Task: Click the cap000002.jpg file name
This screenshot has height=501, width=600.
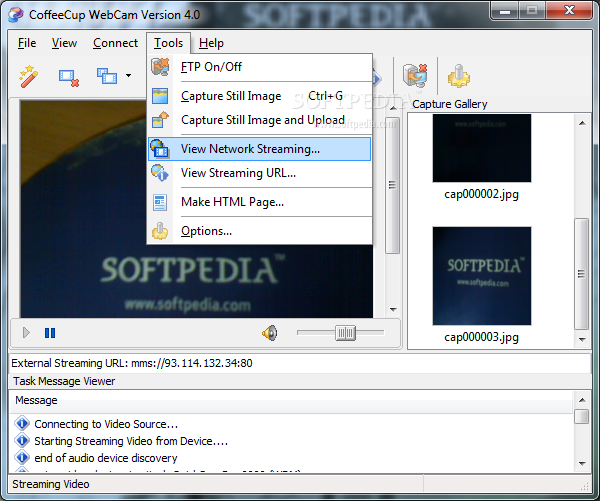Action: (x=481, y=194)
